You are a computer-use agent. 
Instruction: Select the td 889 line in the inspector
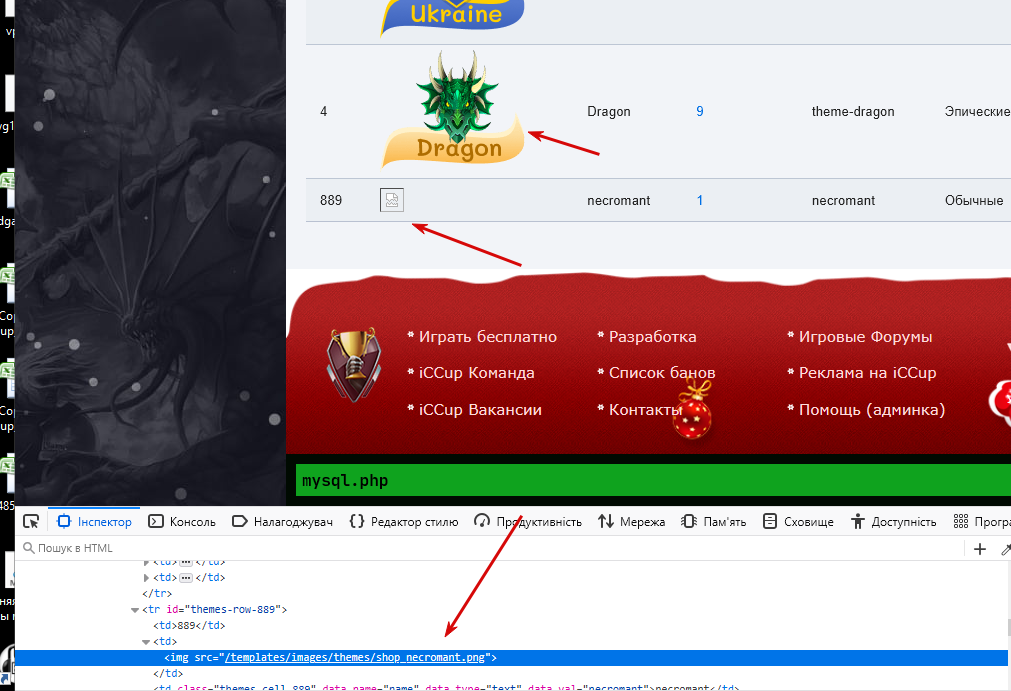(189, 625)
